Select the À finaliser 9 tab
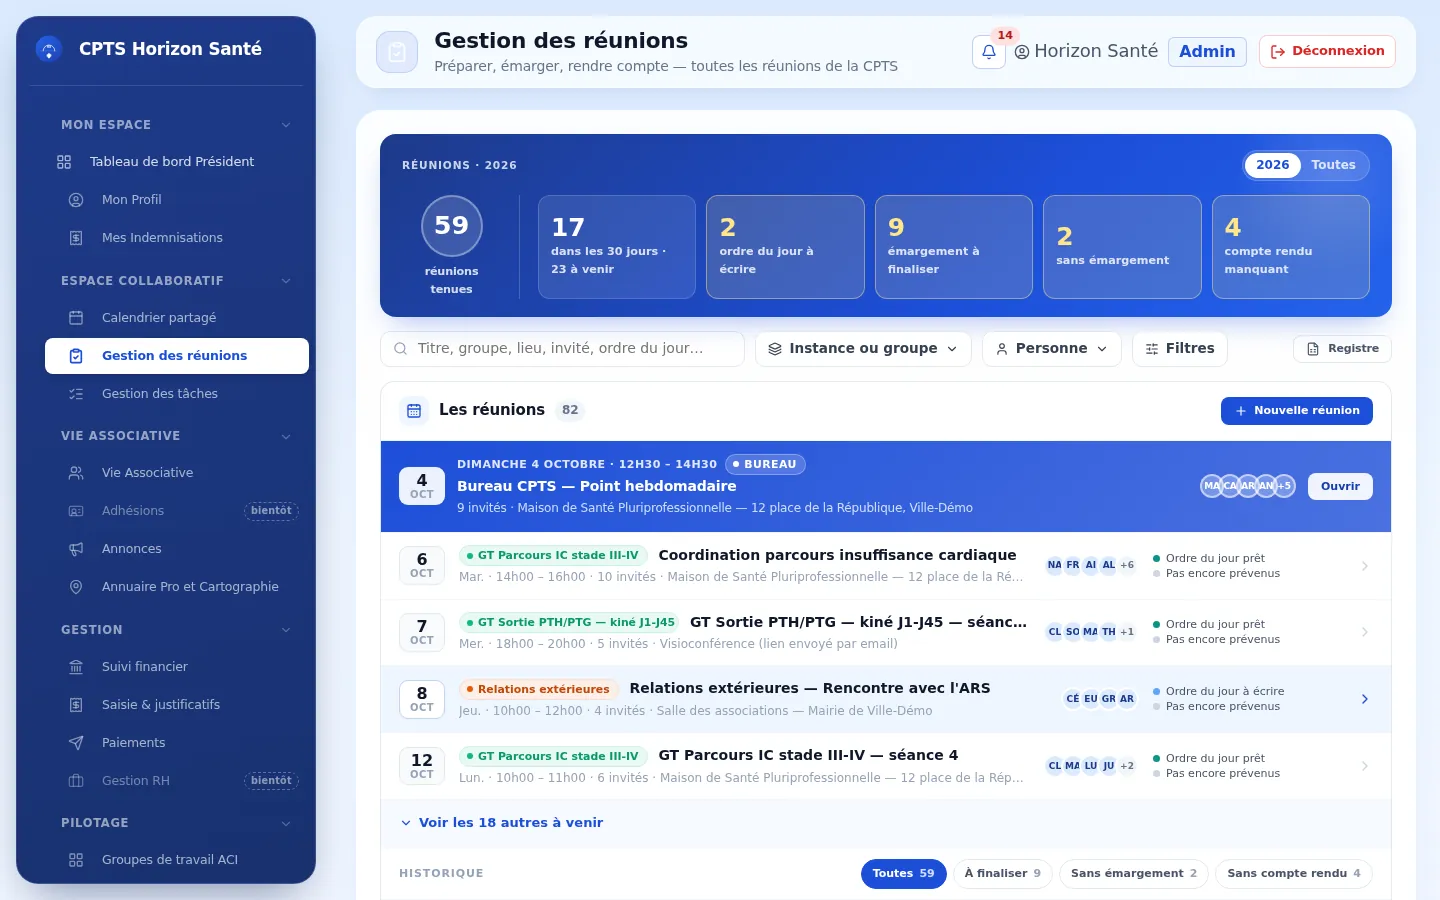Image resolution: width=1440 pixels, height=900 pixels. point(1002,874)
